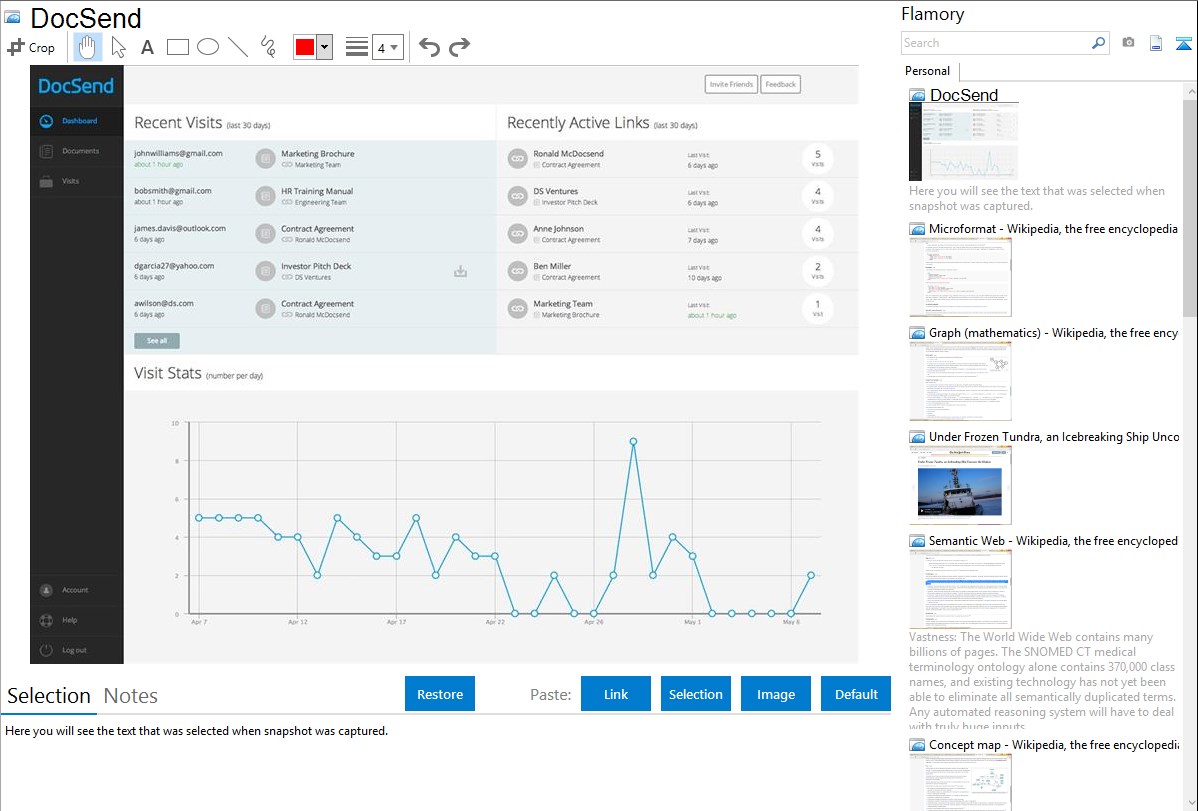
Task: Click the DocSend logo
Action: 76,86
